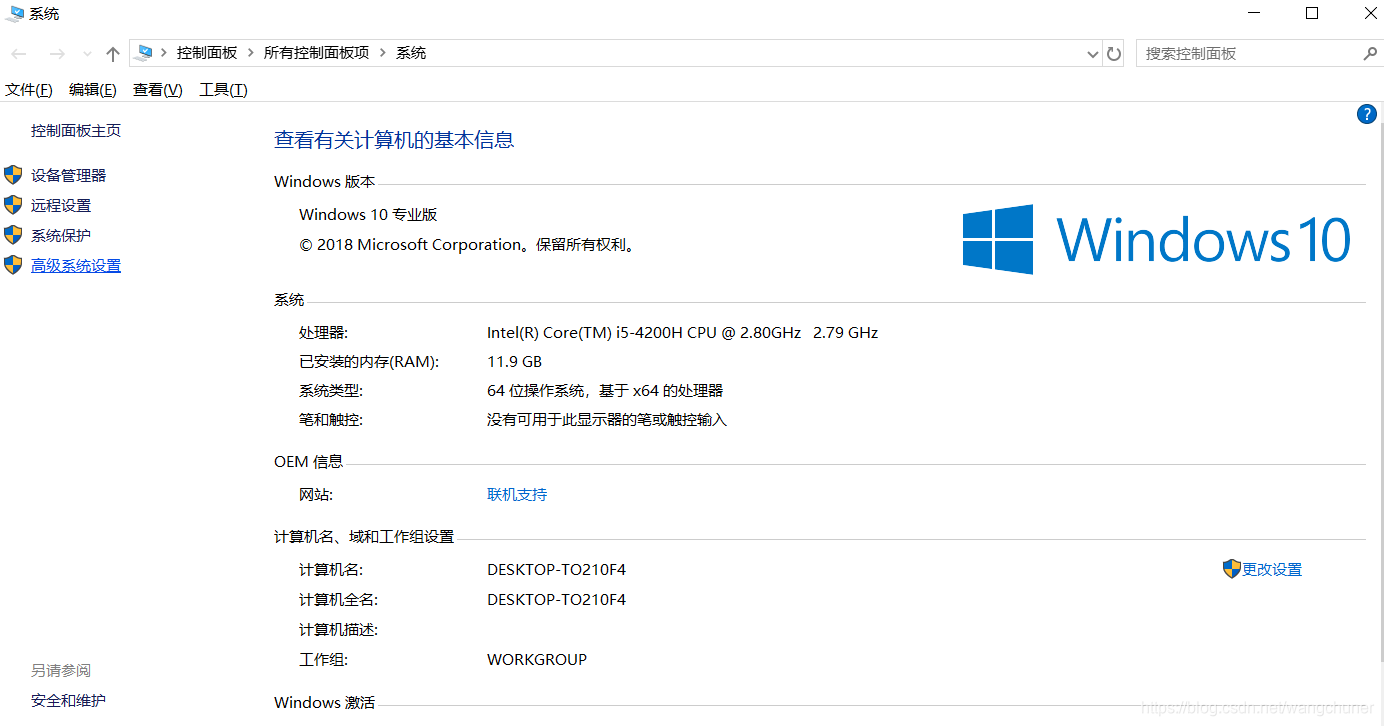The width and height of the screenshot is (1384, 726).
Task: Open the 文件(F) menu
Action: pos(28,90)
